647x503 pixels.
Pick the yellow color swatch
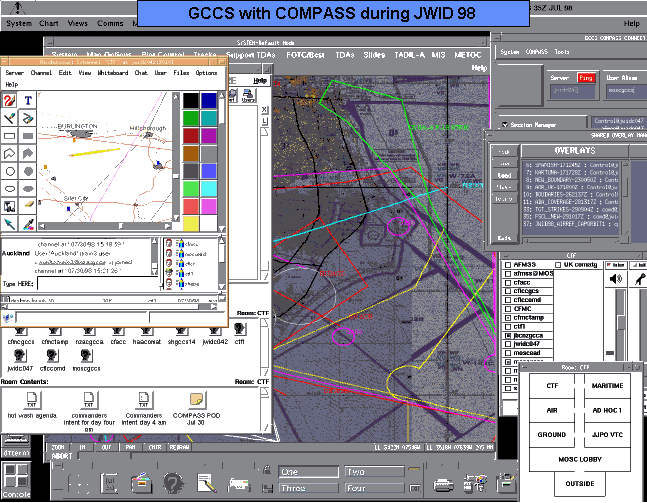coord(191,223)
